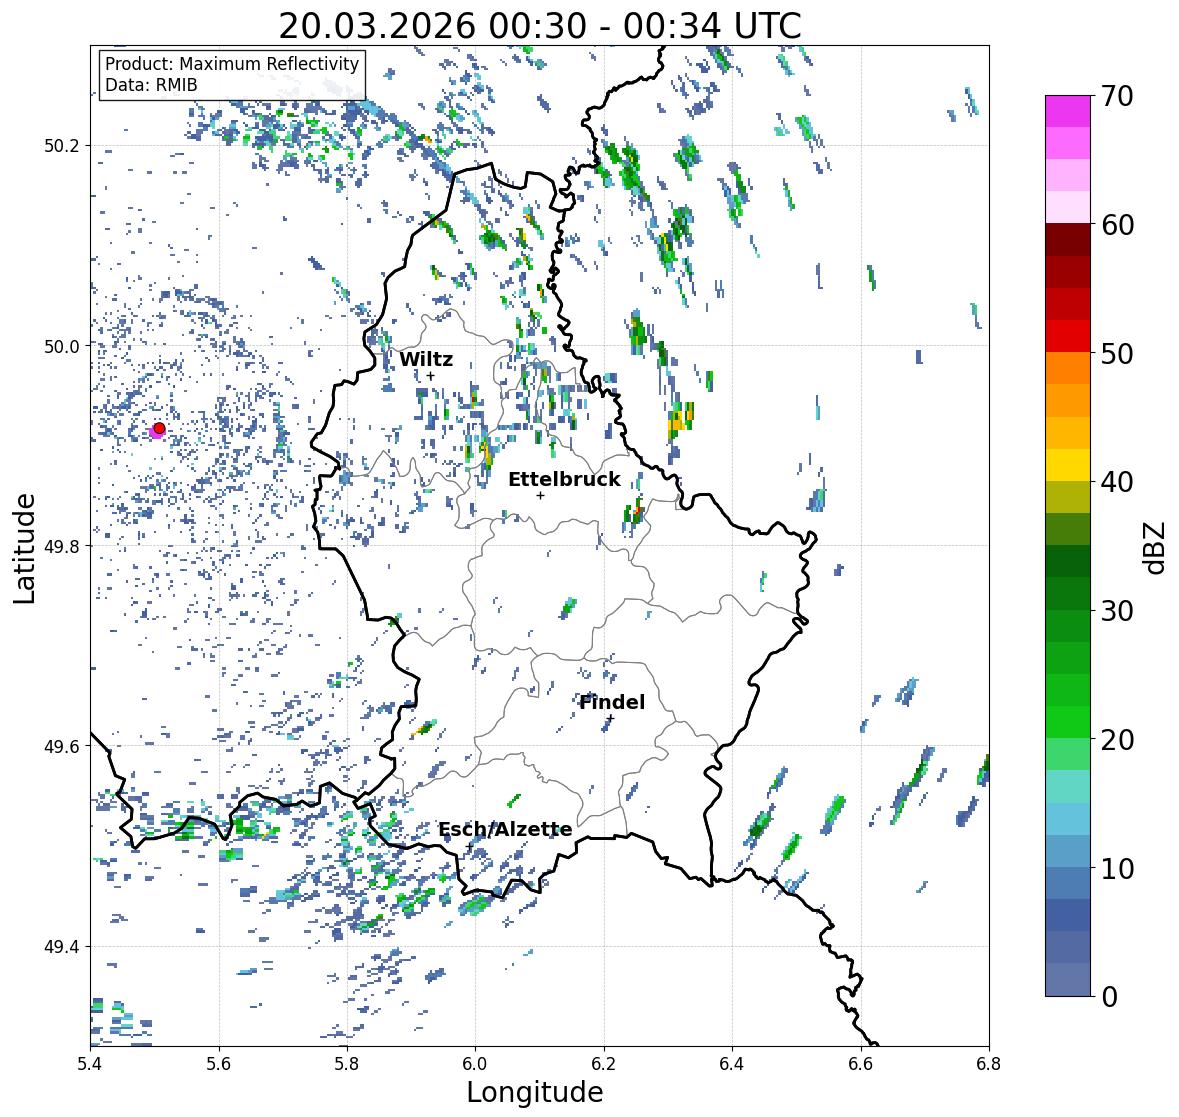
Task: Click the Esch/Alzette city label
Action: click(505, 829)
